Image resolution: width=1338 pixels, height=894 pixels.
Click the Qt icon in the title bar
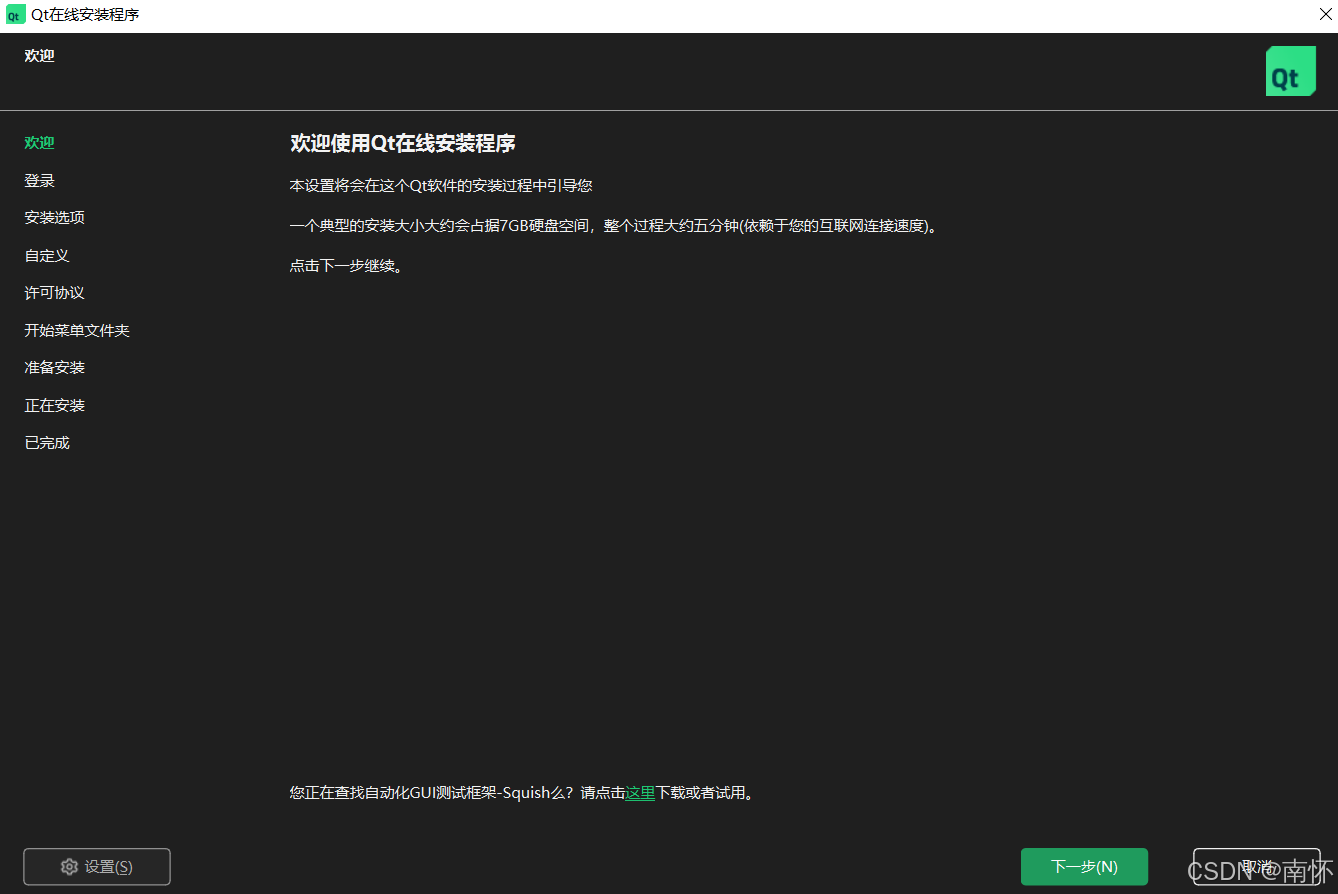15,15
